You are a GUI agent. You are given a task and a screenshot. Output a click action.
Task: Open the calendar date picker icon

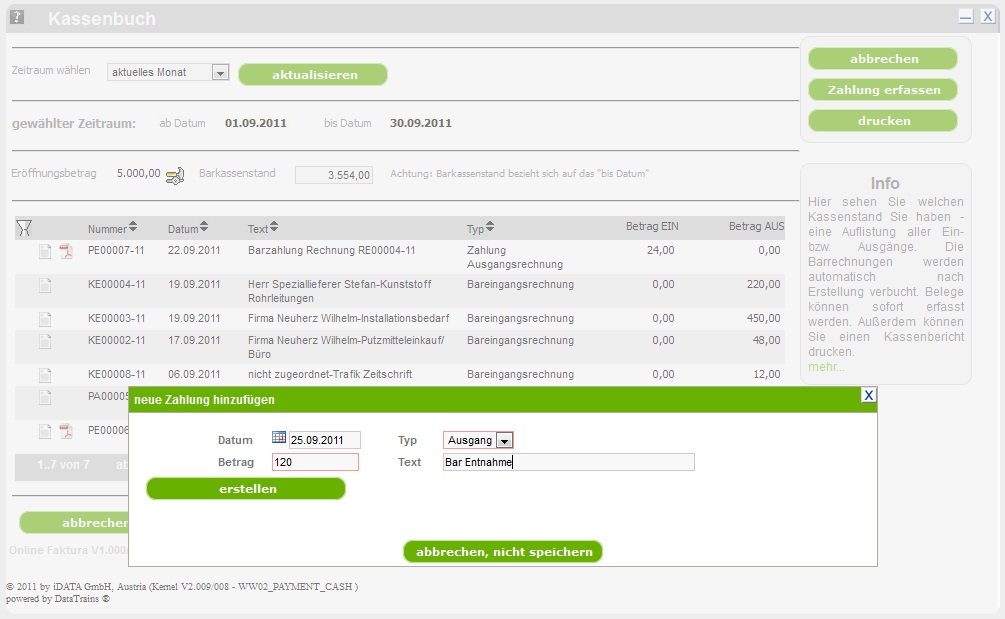[279, 438]
